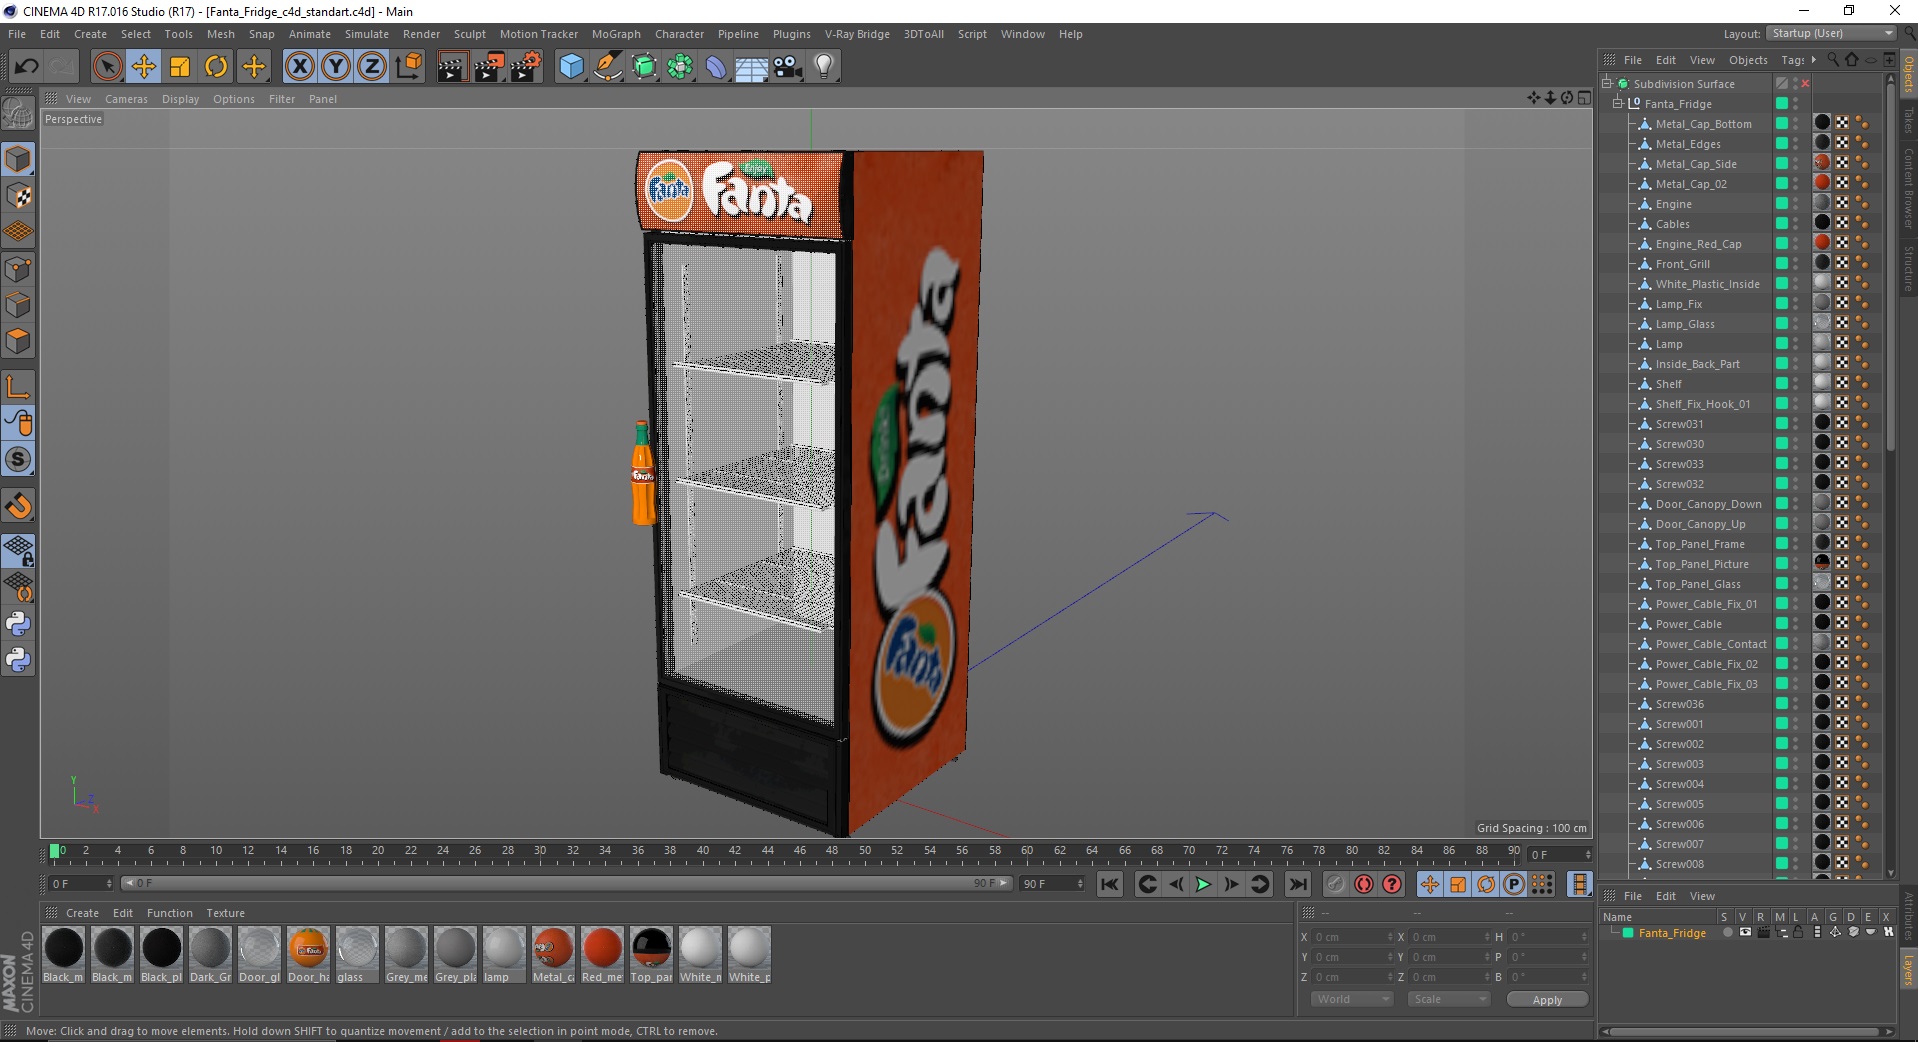Switch to Texture mode

pos(18,197)
